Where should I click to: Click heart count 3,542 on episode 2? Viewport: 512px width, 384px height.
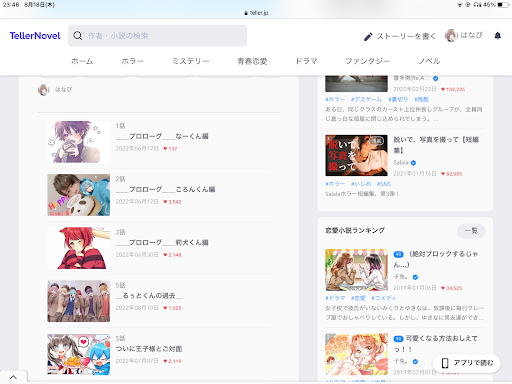172,202
